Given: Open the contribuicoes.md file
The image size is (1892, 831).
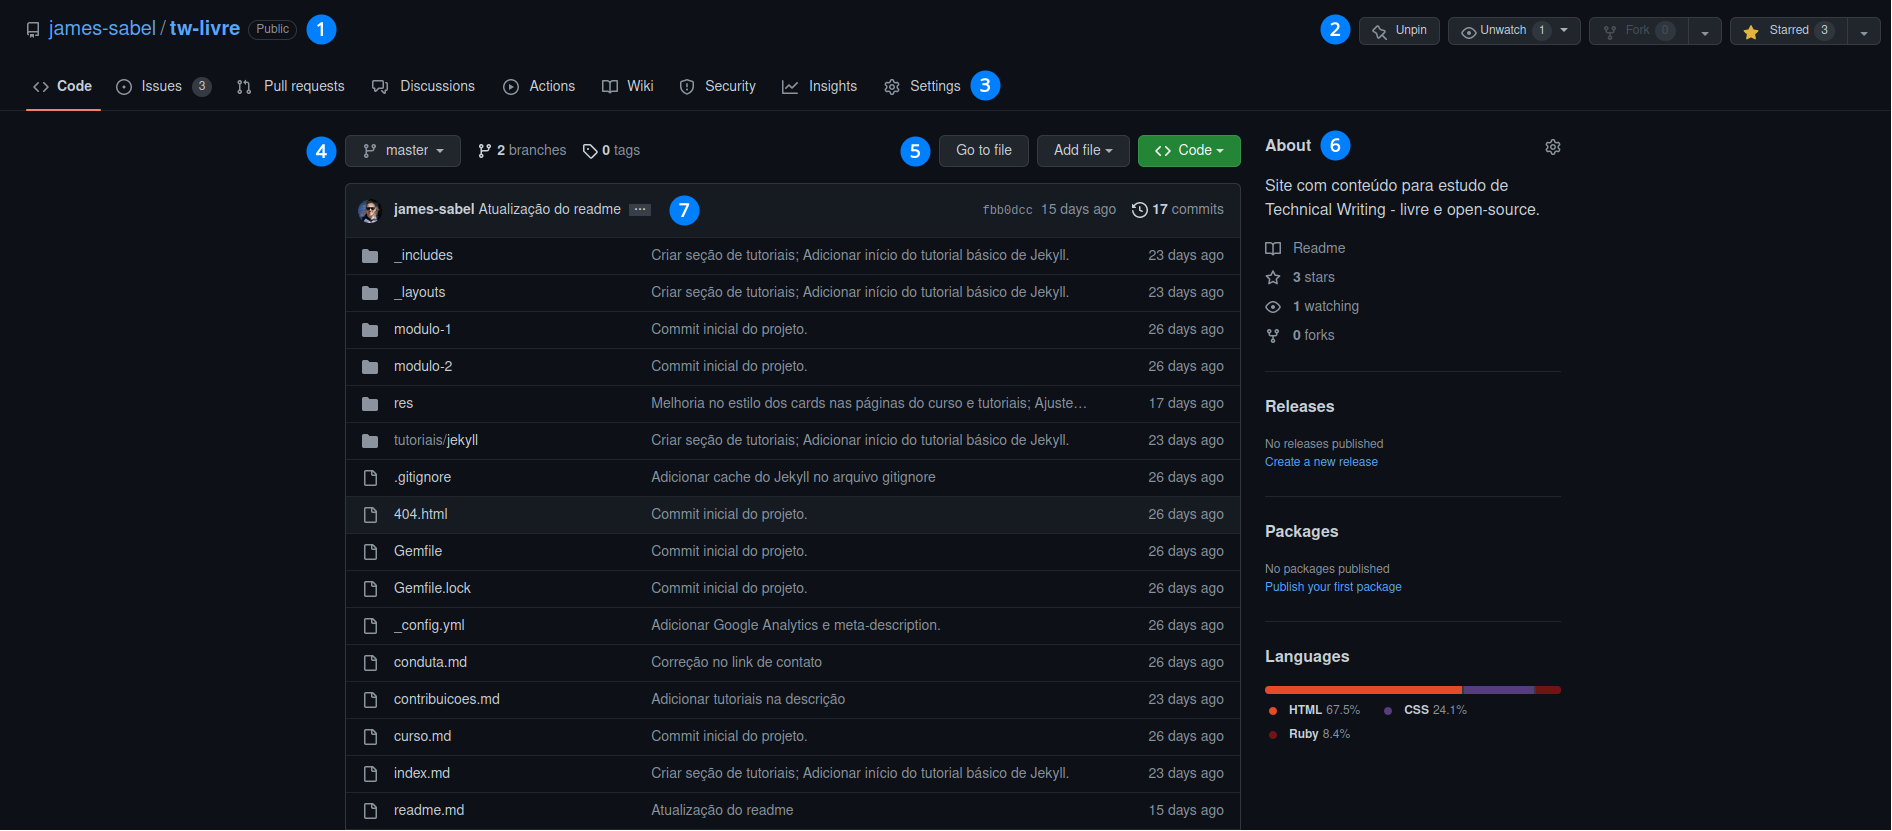Looking at the screenshot, I should click(x=447, y=700).
